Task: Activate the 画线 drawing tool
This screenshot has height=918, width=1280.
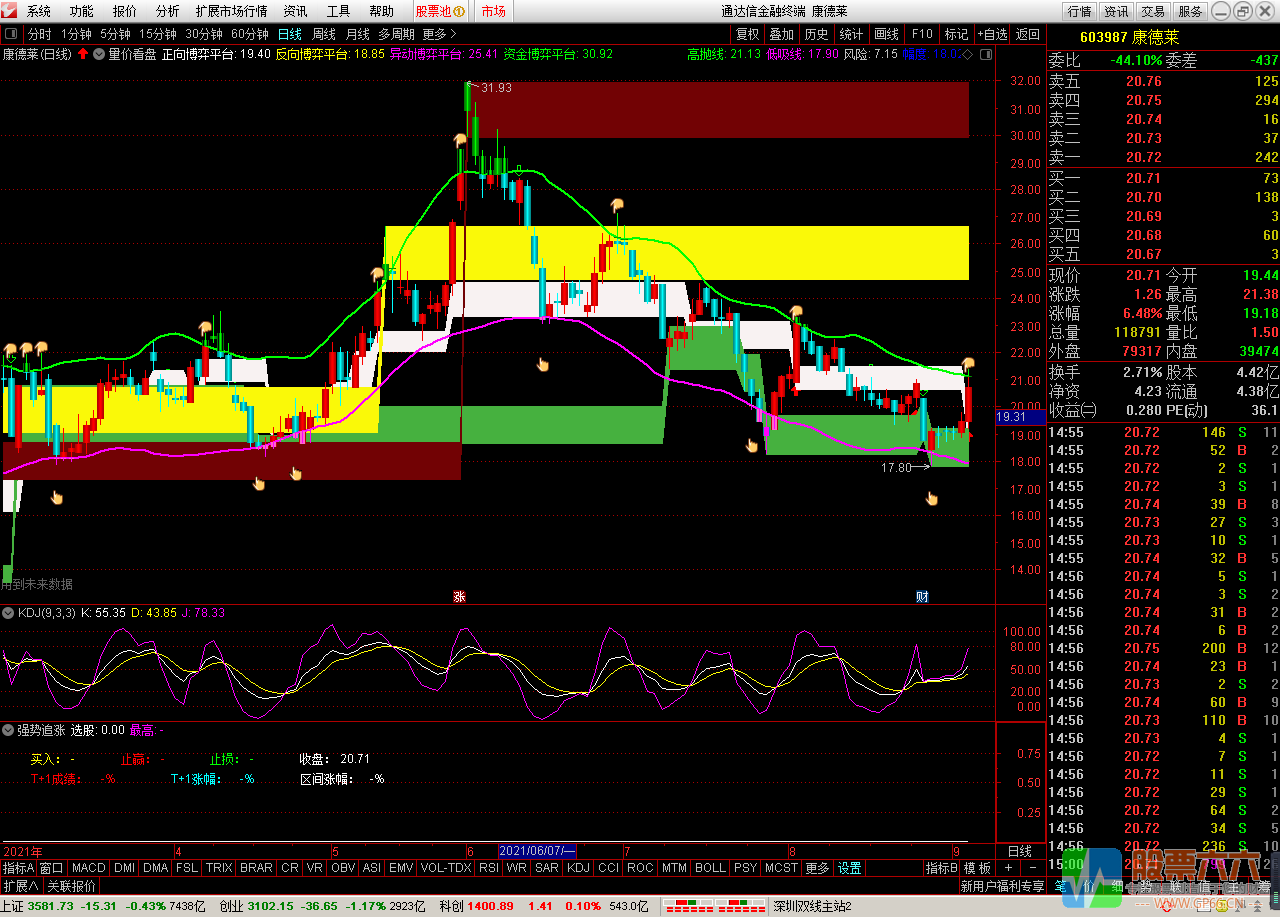Action: tap(886, 34)
